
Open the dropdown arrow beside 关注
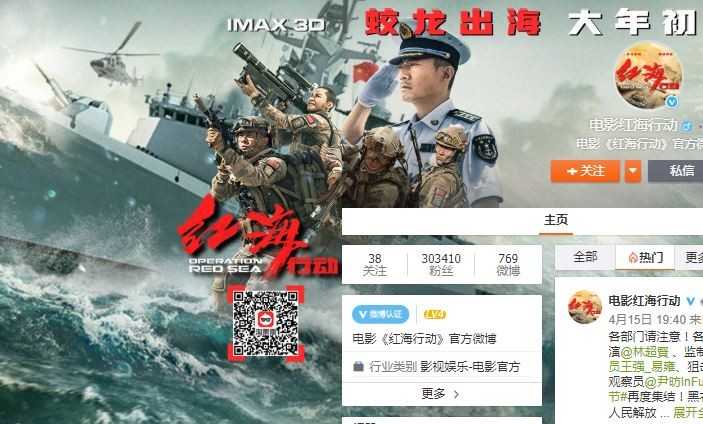click(633, 171)
